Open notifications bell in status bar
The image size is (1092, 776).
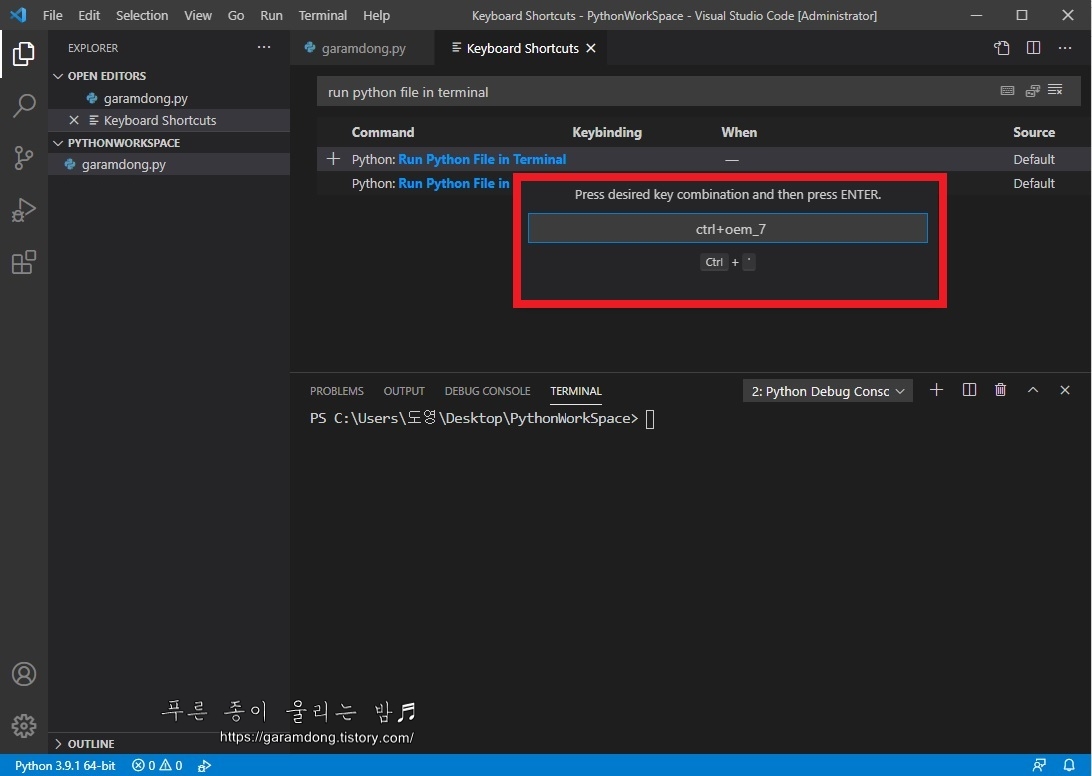[1069, 766]
